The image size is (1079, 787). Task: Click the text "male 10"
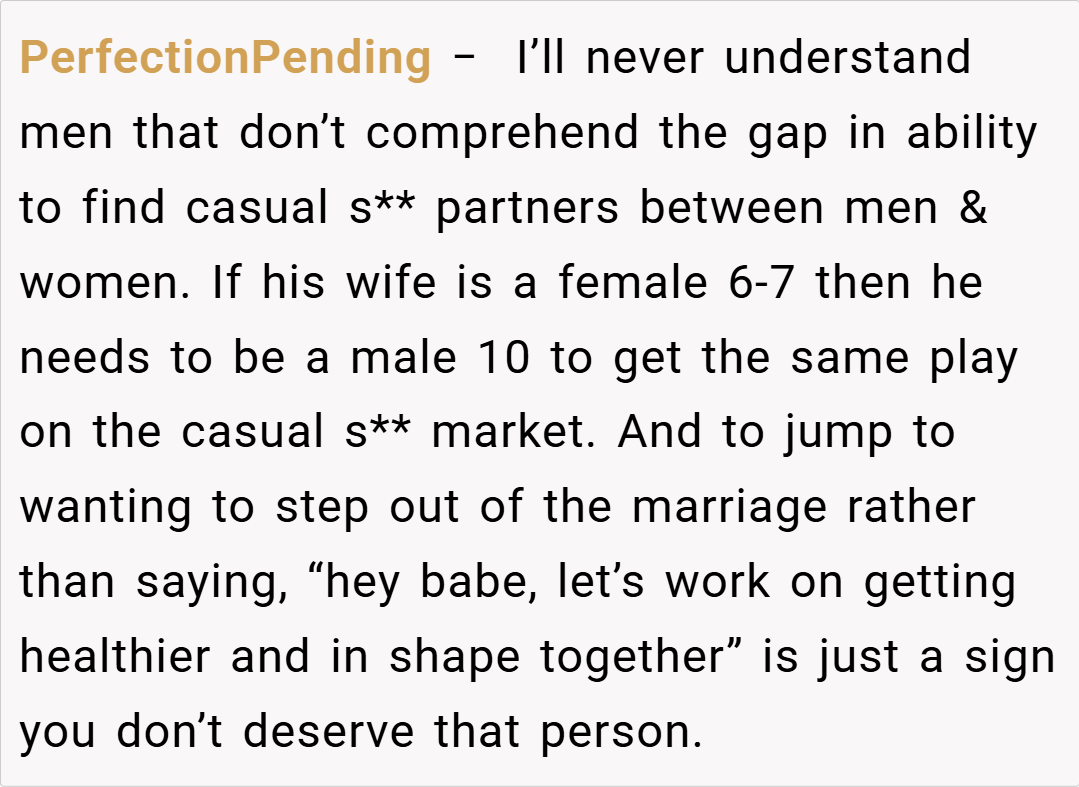439,358
